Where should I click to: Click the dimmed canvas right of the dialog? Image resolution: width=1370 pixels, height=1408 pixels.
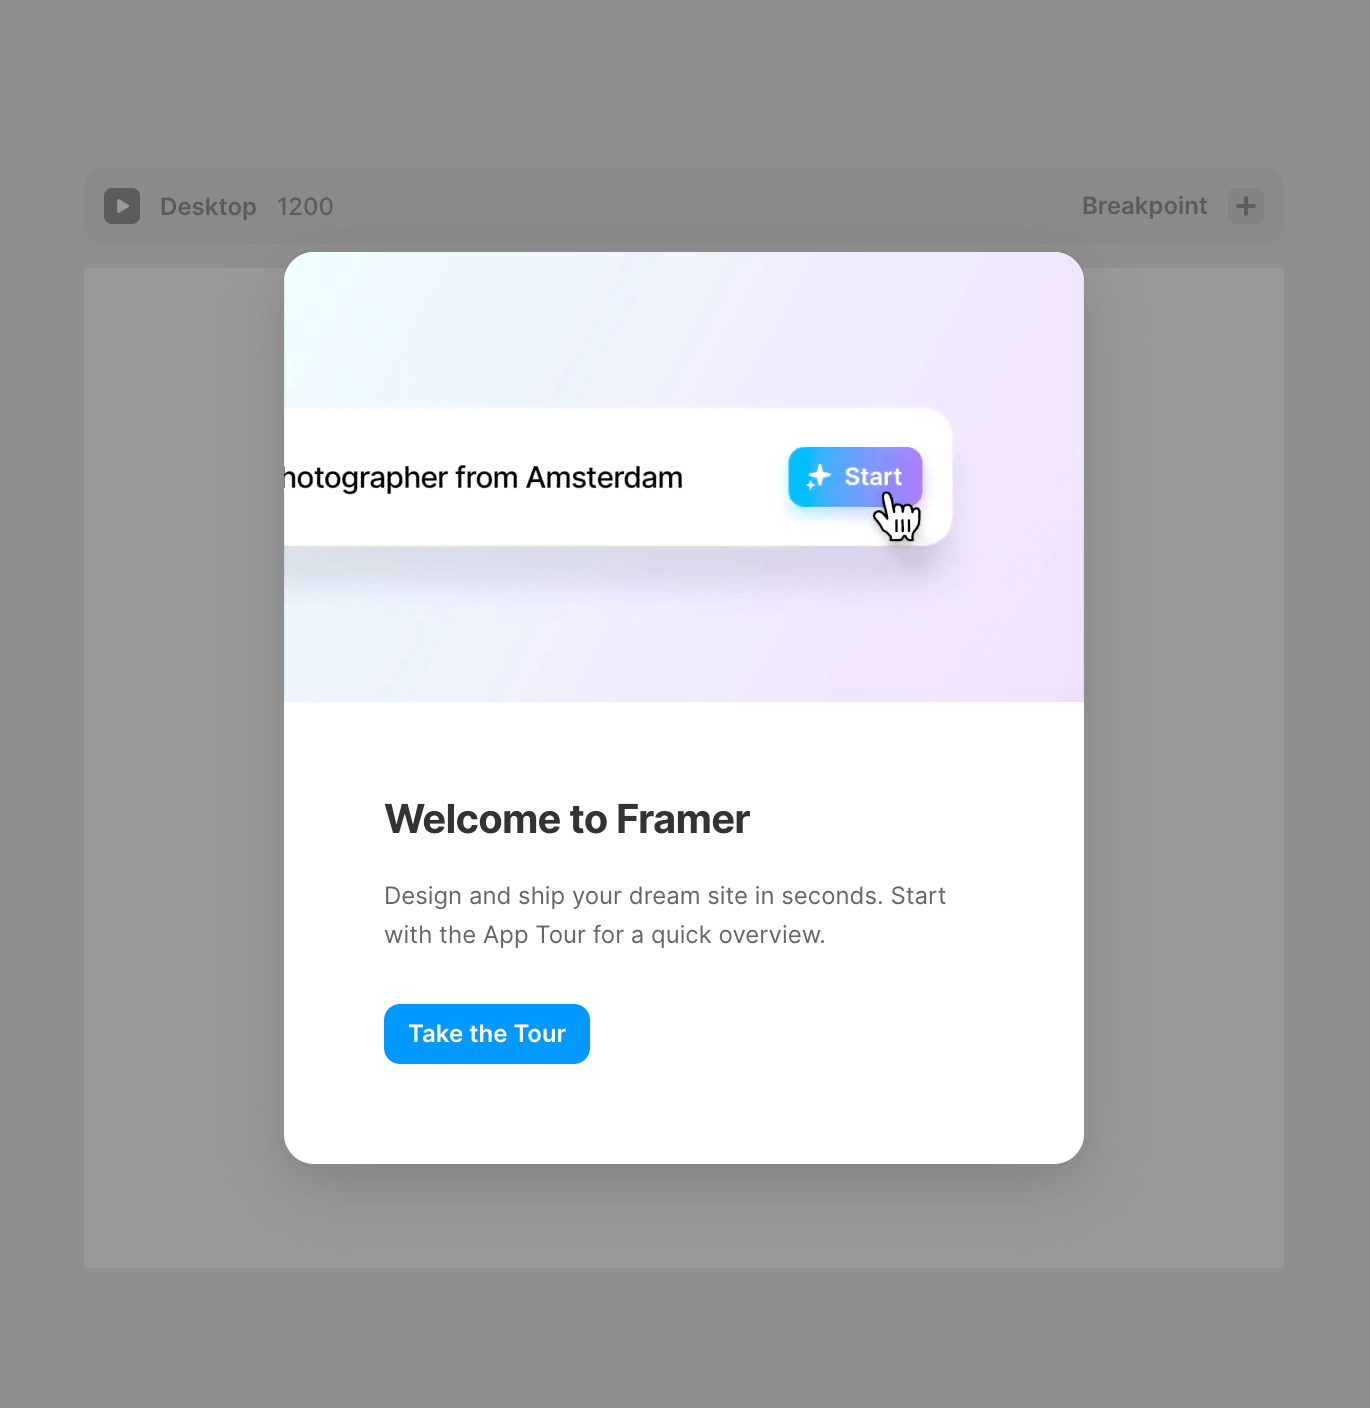(x=1184, y=767)
